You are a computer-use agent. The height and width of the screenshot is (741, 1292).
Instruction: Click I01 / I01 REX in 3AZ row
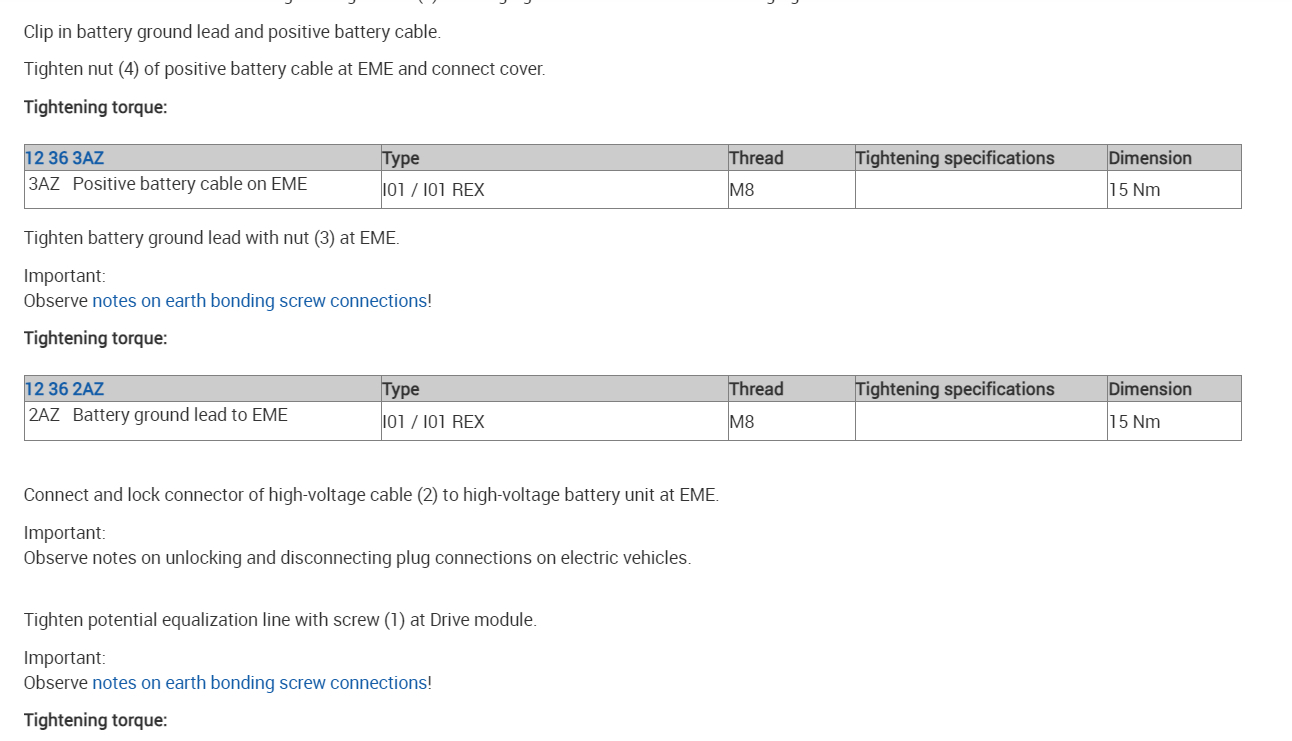coord(433,190)
